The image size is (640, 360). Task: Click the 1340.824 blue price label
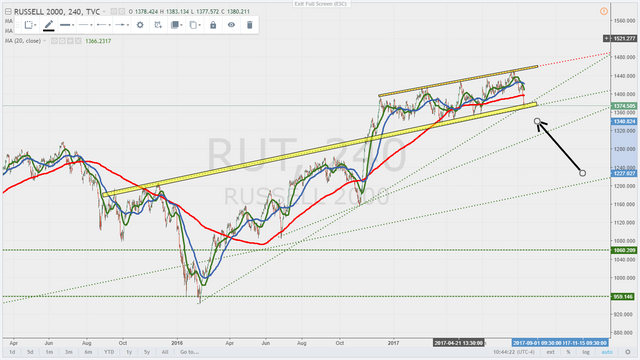(x=624, y=122)
